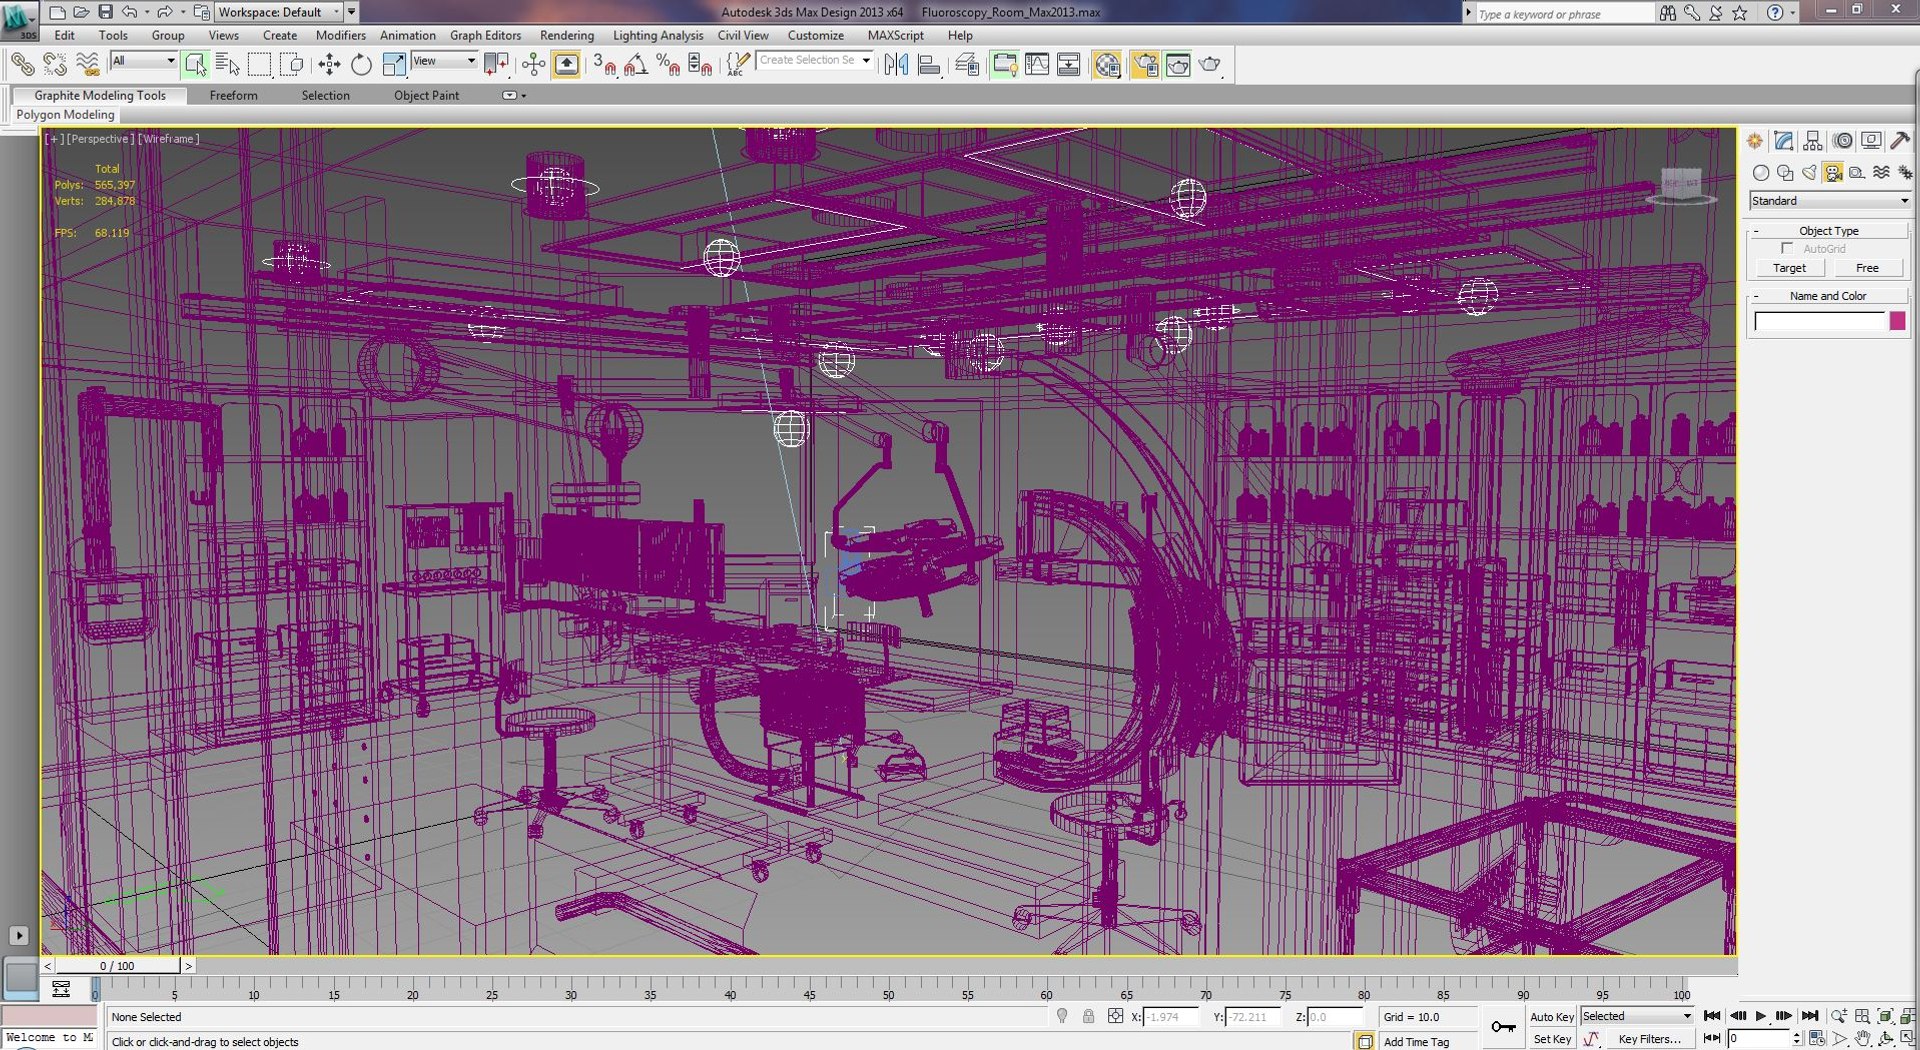The width and height of the screenshot is (1920, 1050).
Task: Open the Utilities hammer panel
Action: point(1900,141)
